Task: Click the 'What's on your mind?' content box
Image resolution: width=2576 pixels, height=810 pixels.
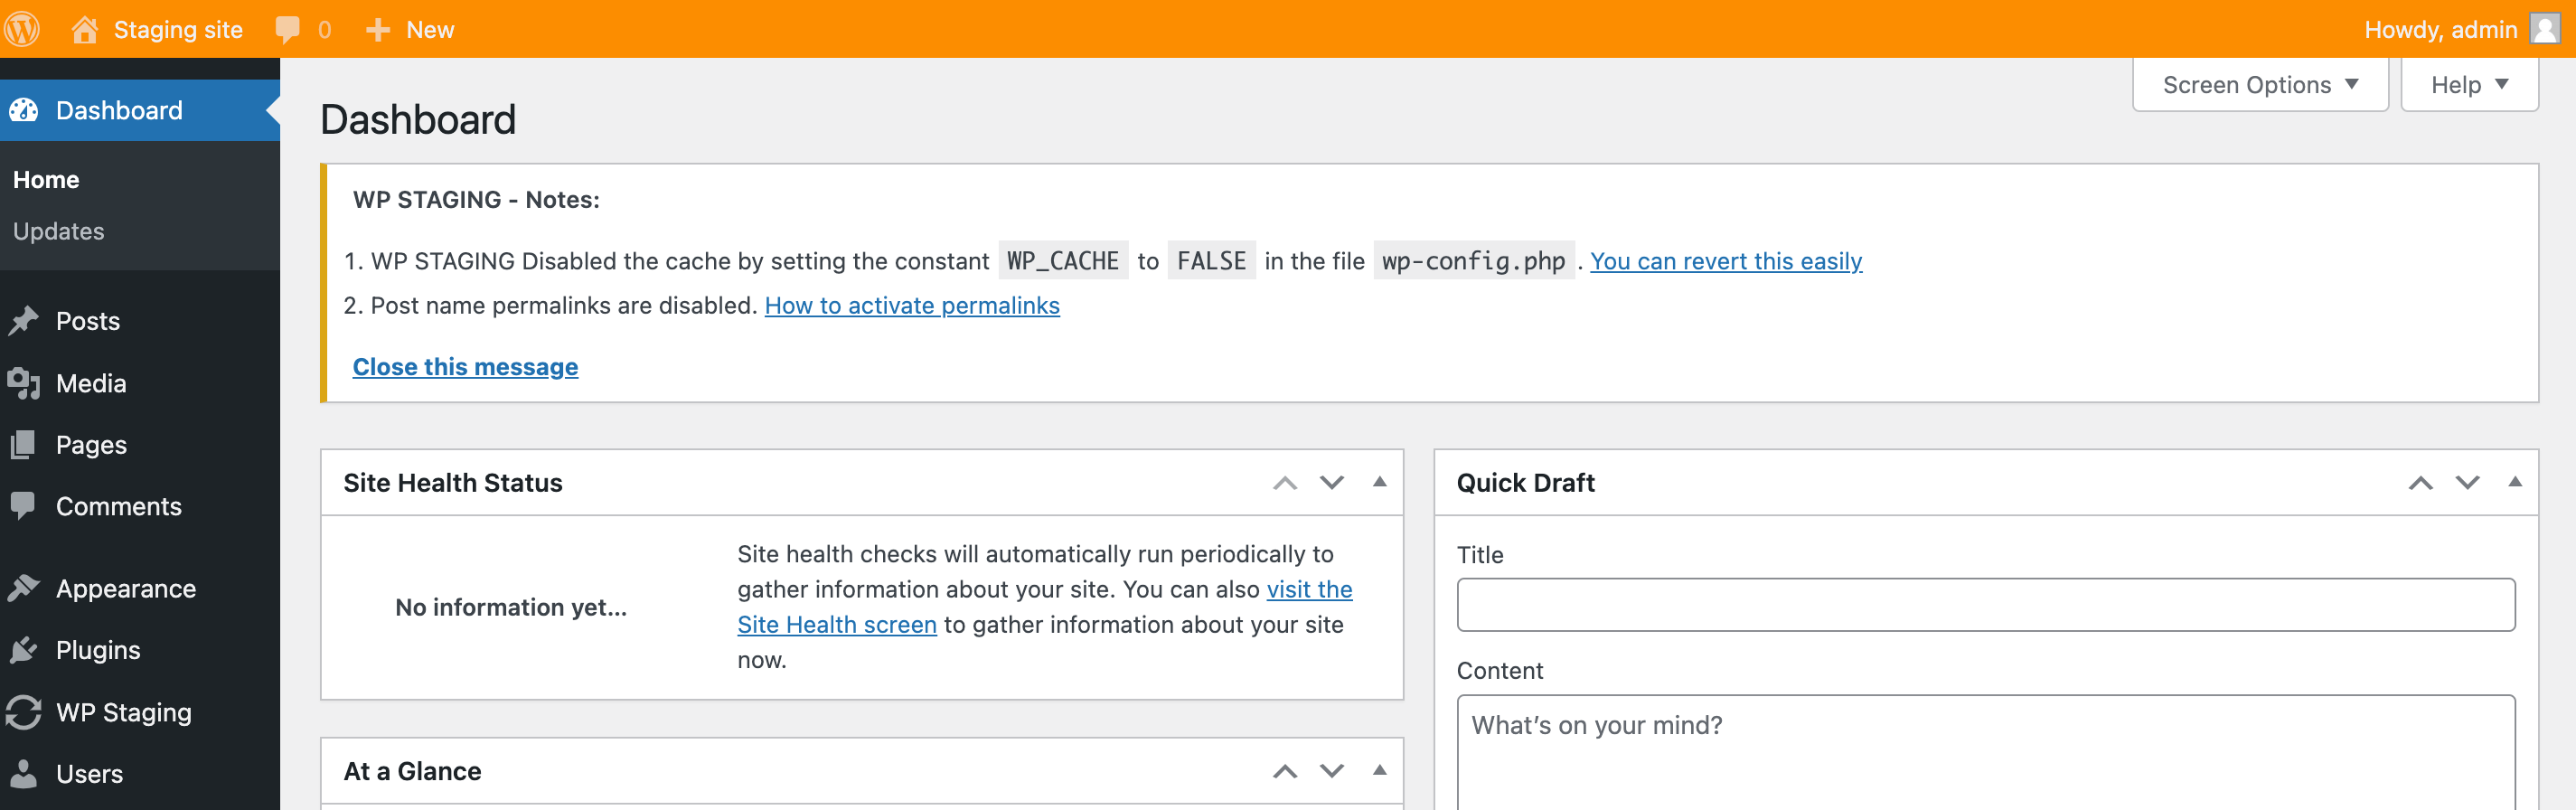Action: coord(1986,752)
